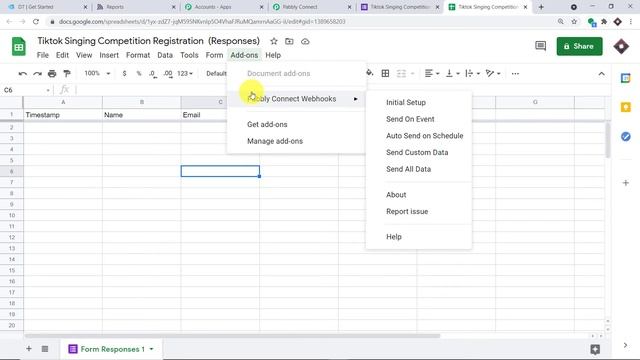Click the vertical scrollbar
This screenshot has height=360, width=640.
607,141
